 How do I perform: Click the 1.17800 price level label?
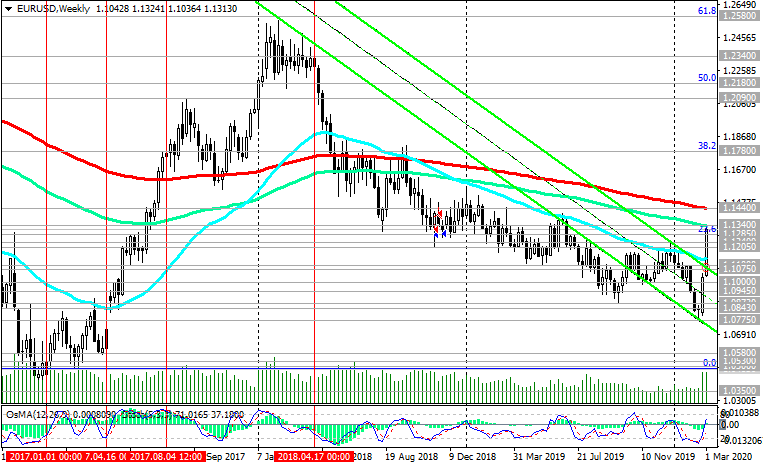(x=739, y=151)
